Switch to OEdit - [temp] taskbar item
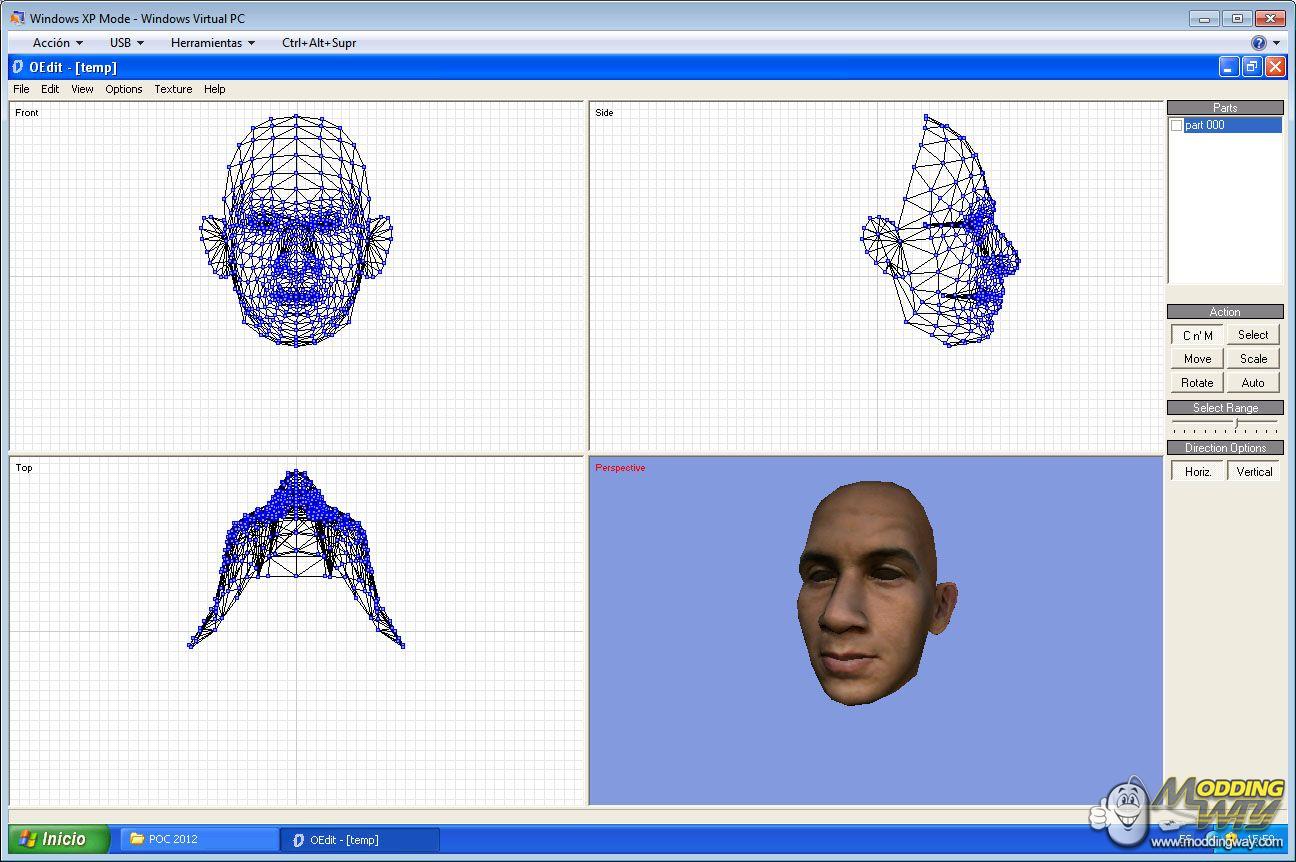 coord(359,839)
